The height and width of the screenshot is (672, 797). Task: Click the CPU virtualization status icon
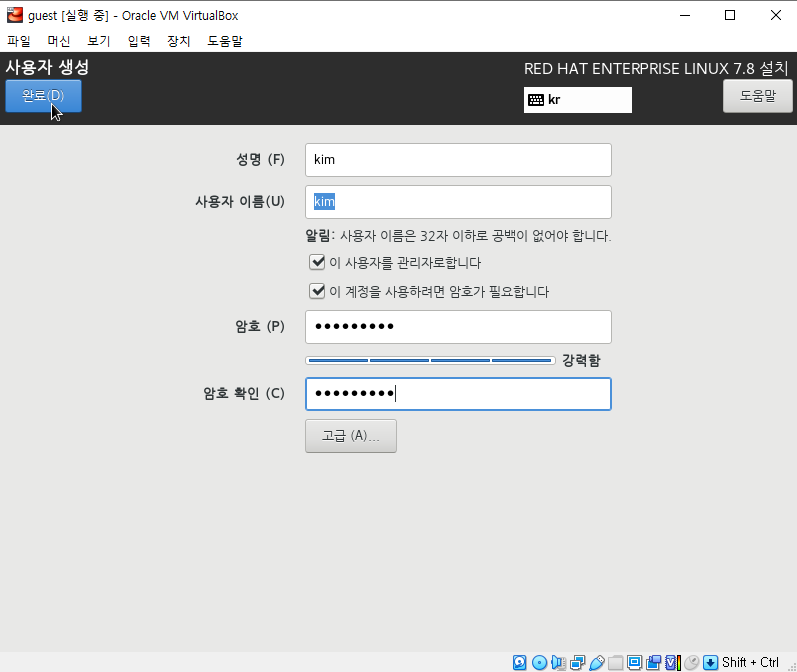[672, 662]
